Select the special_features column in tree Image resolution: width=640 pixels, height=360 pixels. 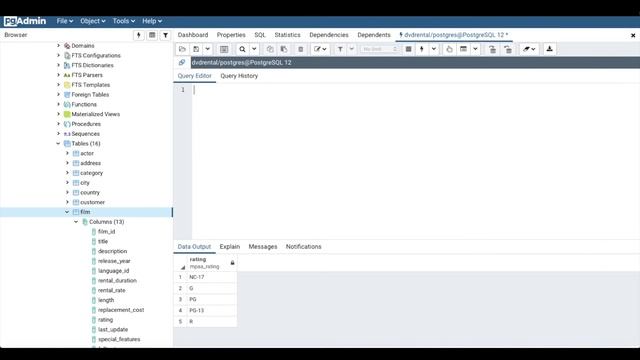tap(119, 340)
